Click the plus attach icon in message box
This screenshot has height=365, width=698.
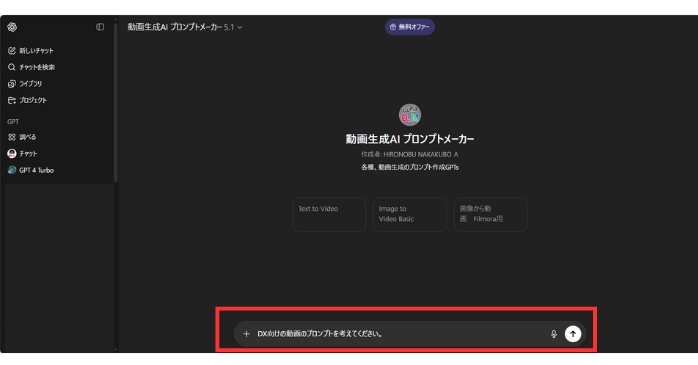coord(246,334)
